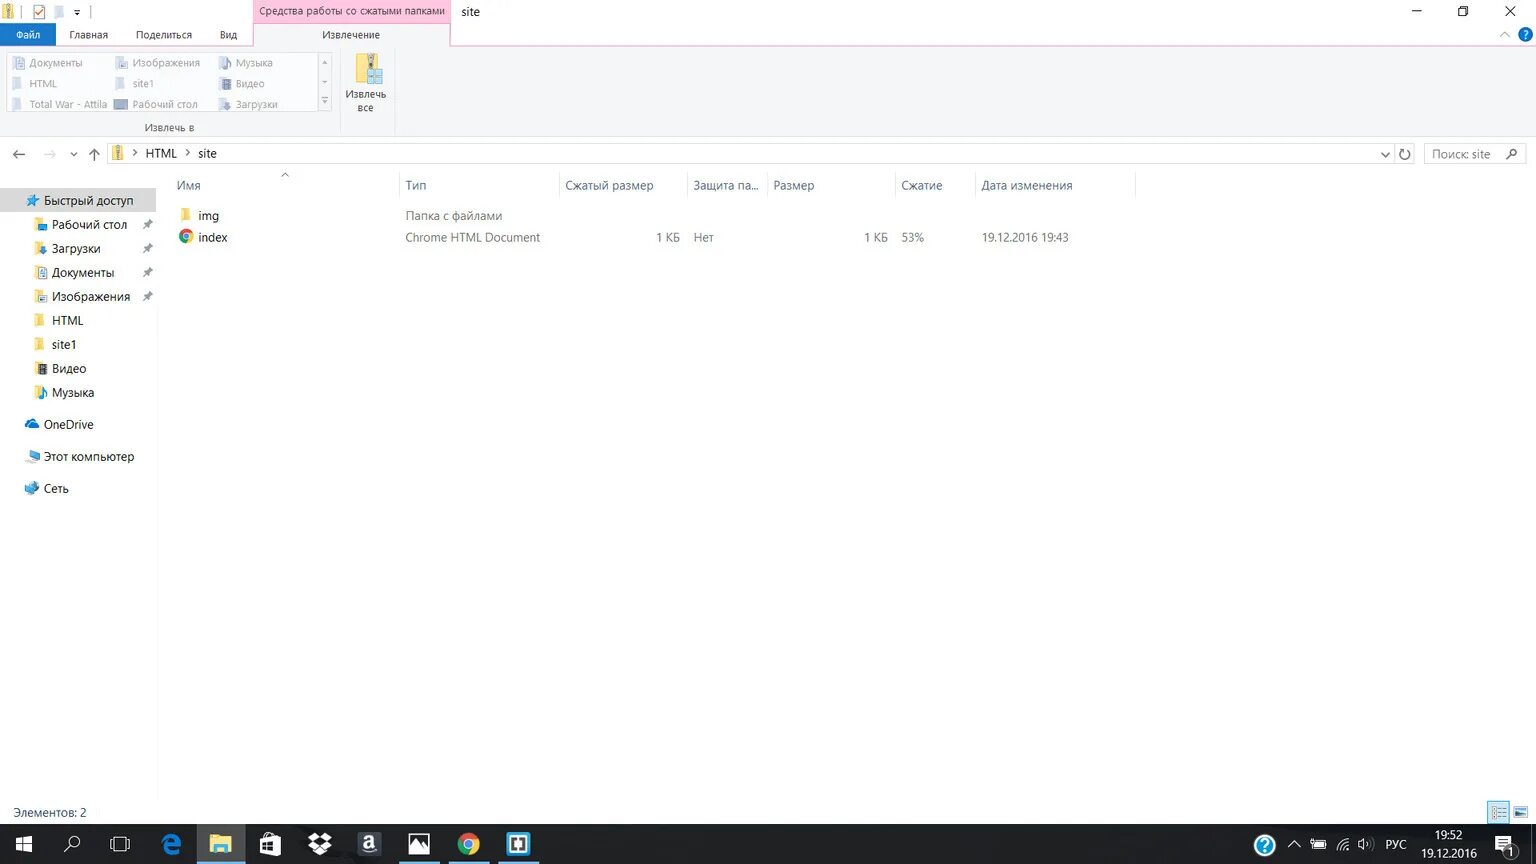Sort by Сжатый размер column
The height and width of the screenshot is (864, 1536).
click(x=609, y=185)
